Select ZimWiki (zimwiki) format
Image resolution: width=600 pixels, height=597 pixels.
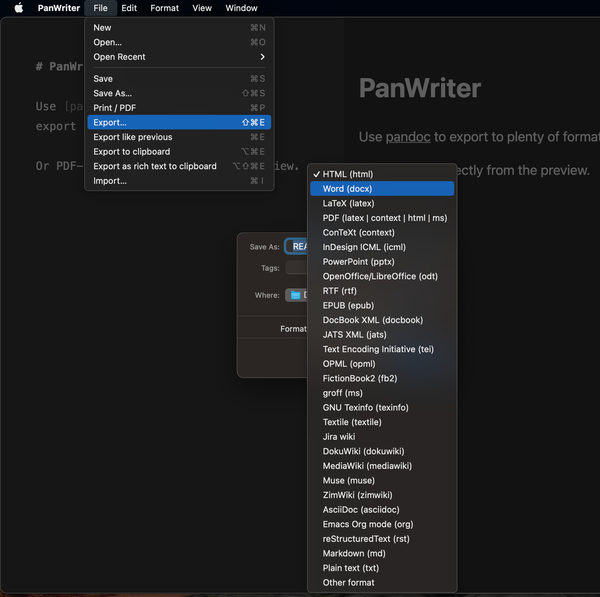tap(382, 495)
